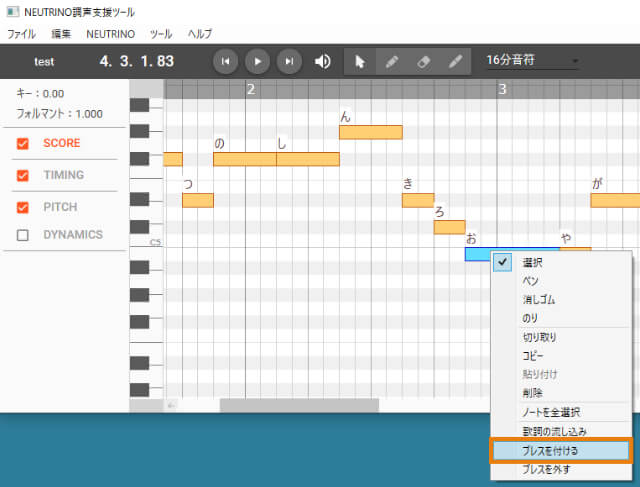Click the highlighted blue note お

coord(478,254)
